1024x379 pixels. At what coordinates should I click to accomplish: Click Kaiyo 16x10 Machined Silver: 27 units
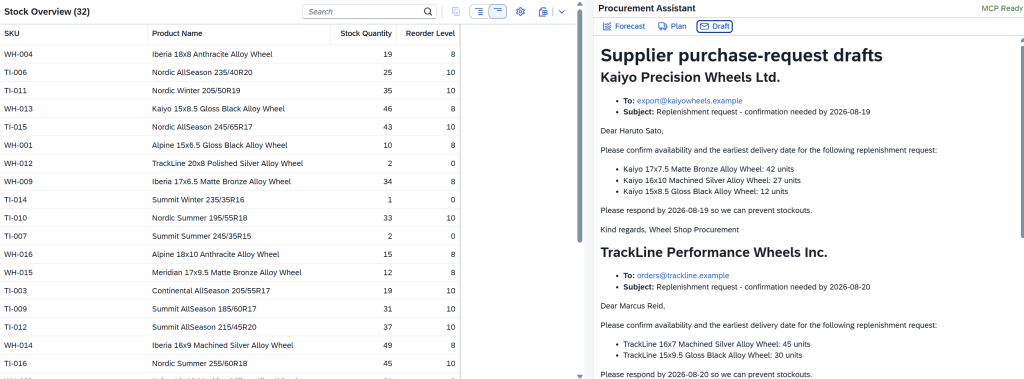pos(712,180)
